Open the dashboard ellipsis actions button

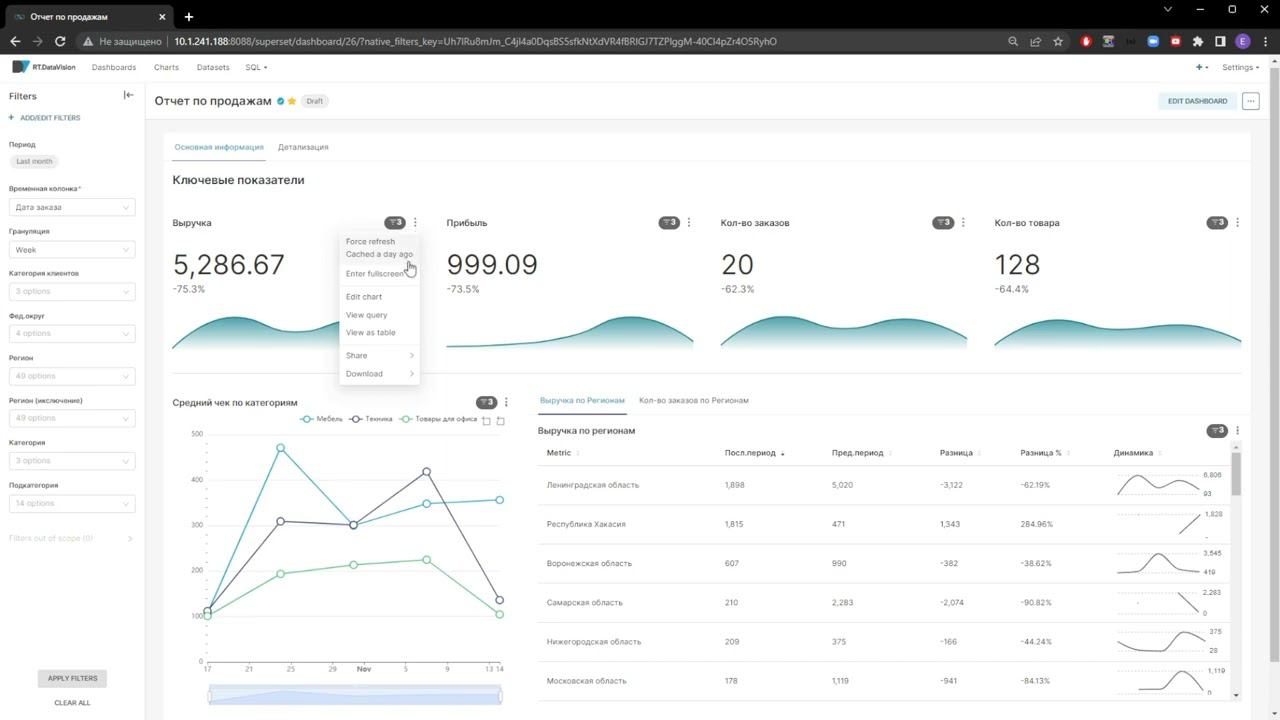(1250, 101)
